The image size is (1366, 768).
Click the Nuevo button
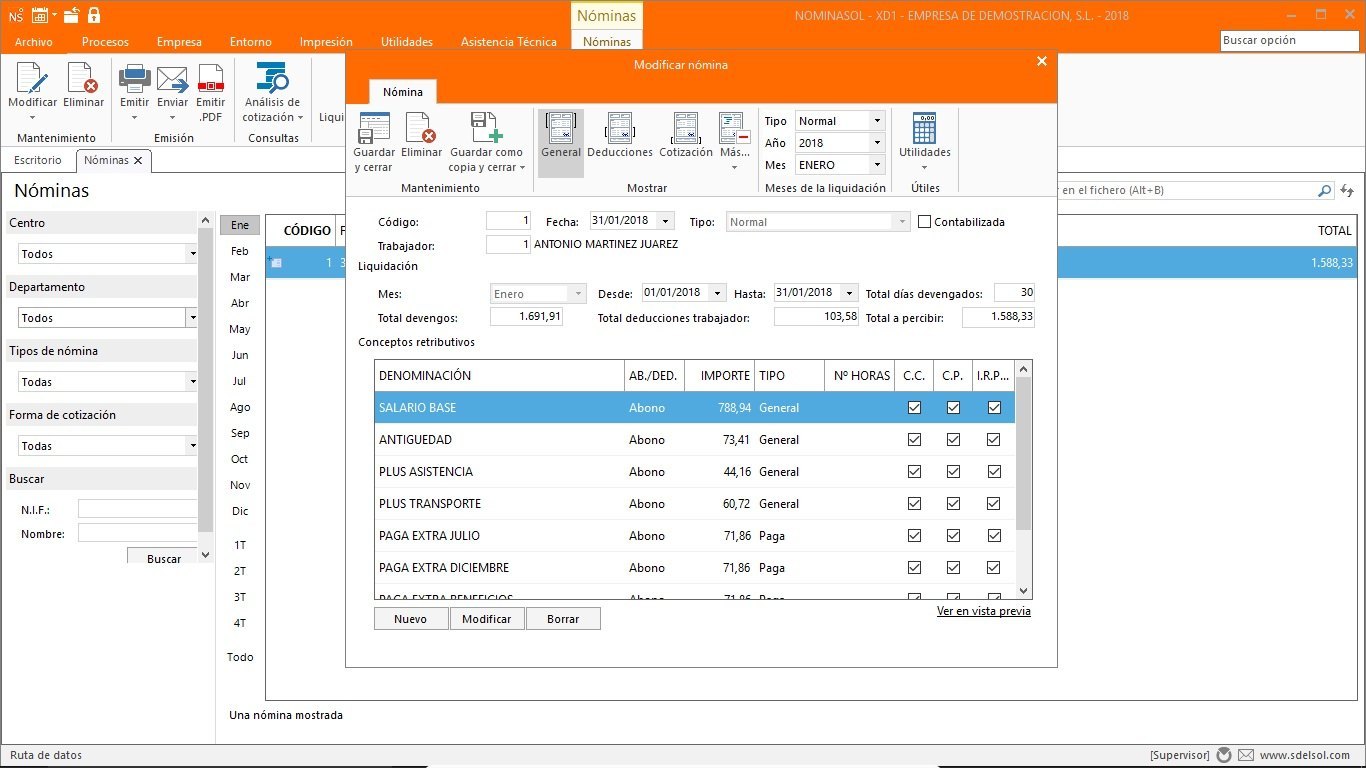coord(410,619)
